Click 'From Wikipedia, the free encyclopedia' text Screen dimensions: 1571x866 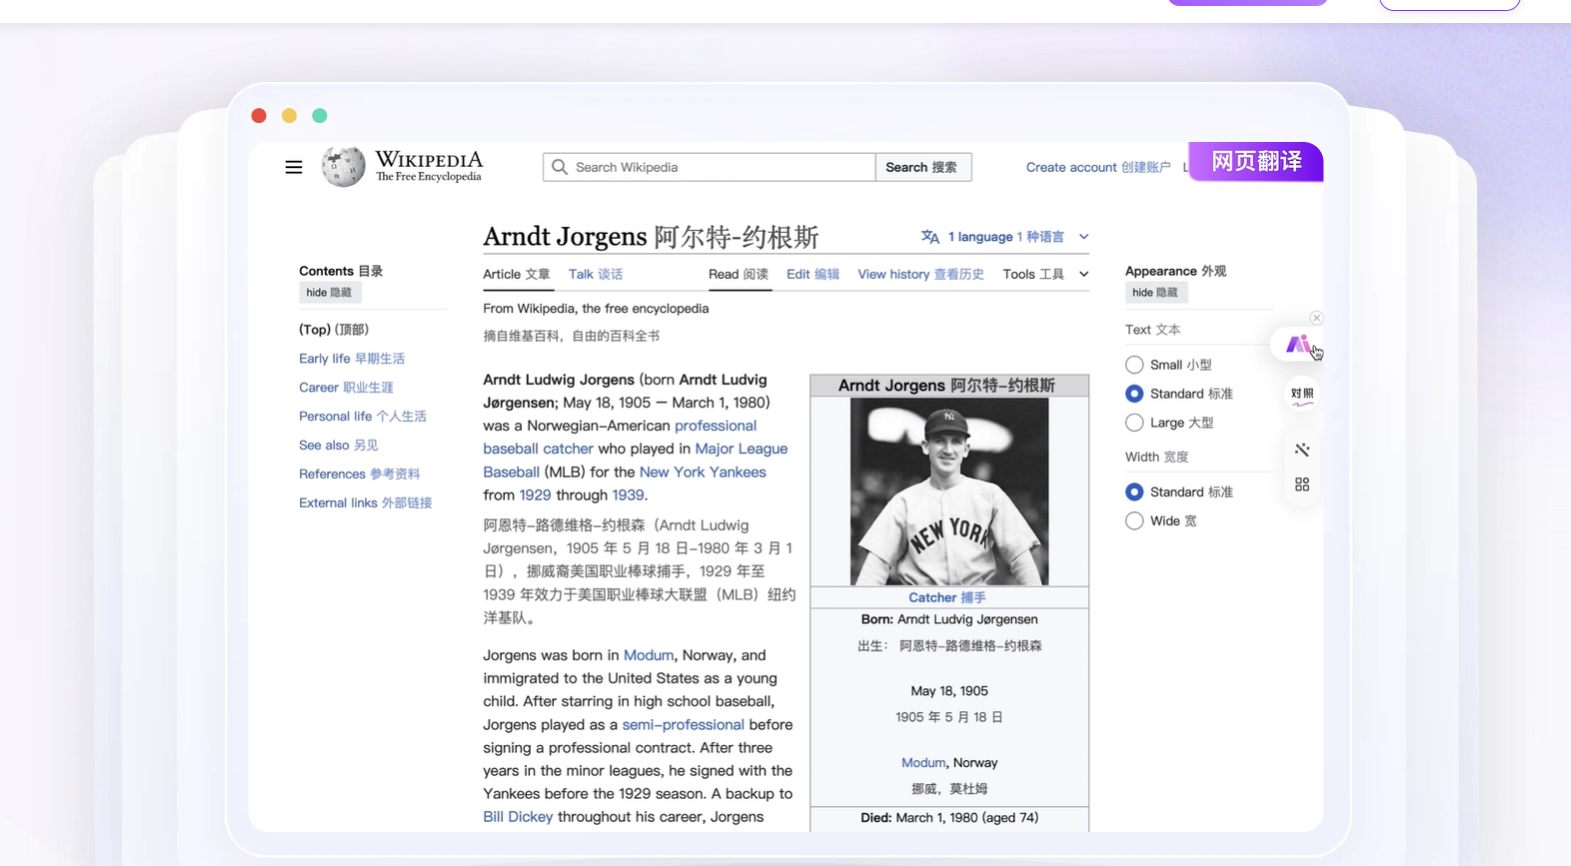596,308
